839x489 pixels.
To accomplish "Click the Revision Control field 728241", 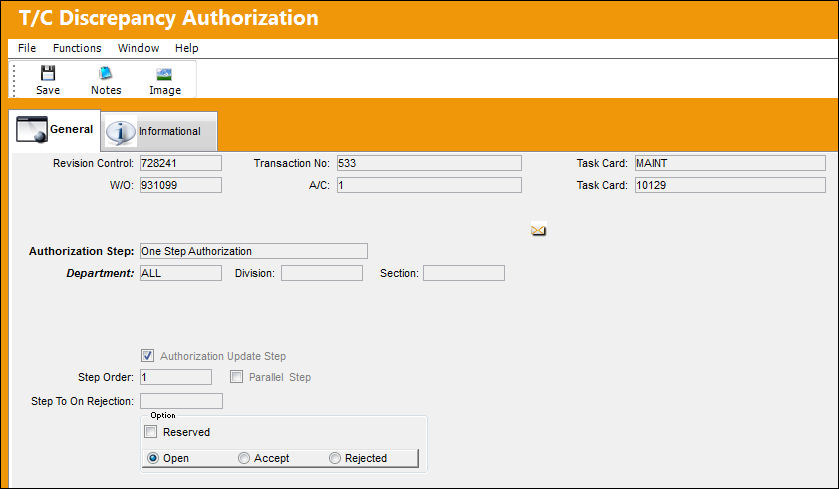I will point(181,163).
